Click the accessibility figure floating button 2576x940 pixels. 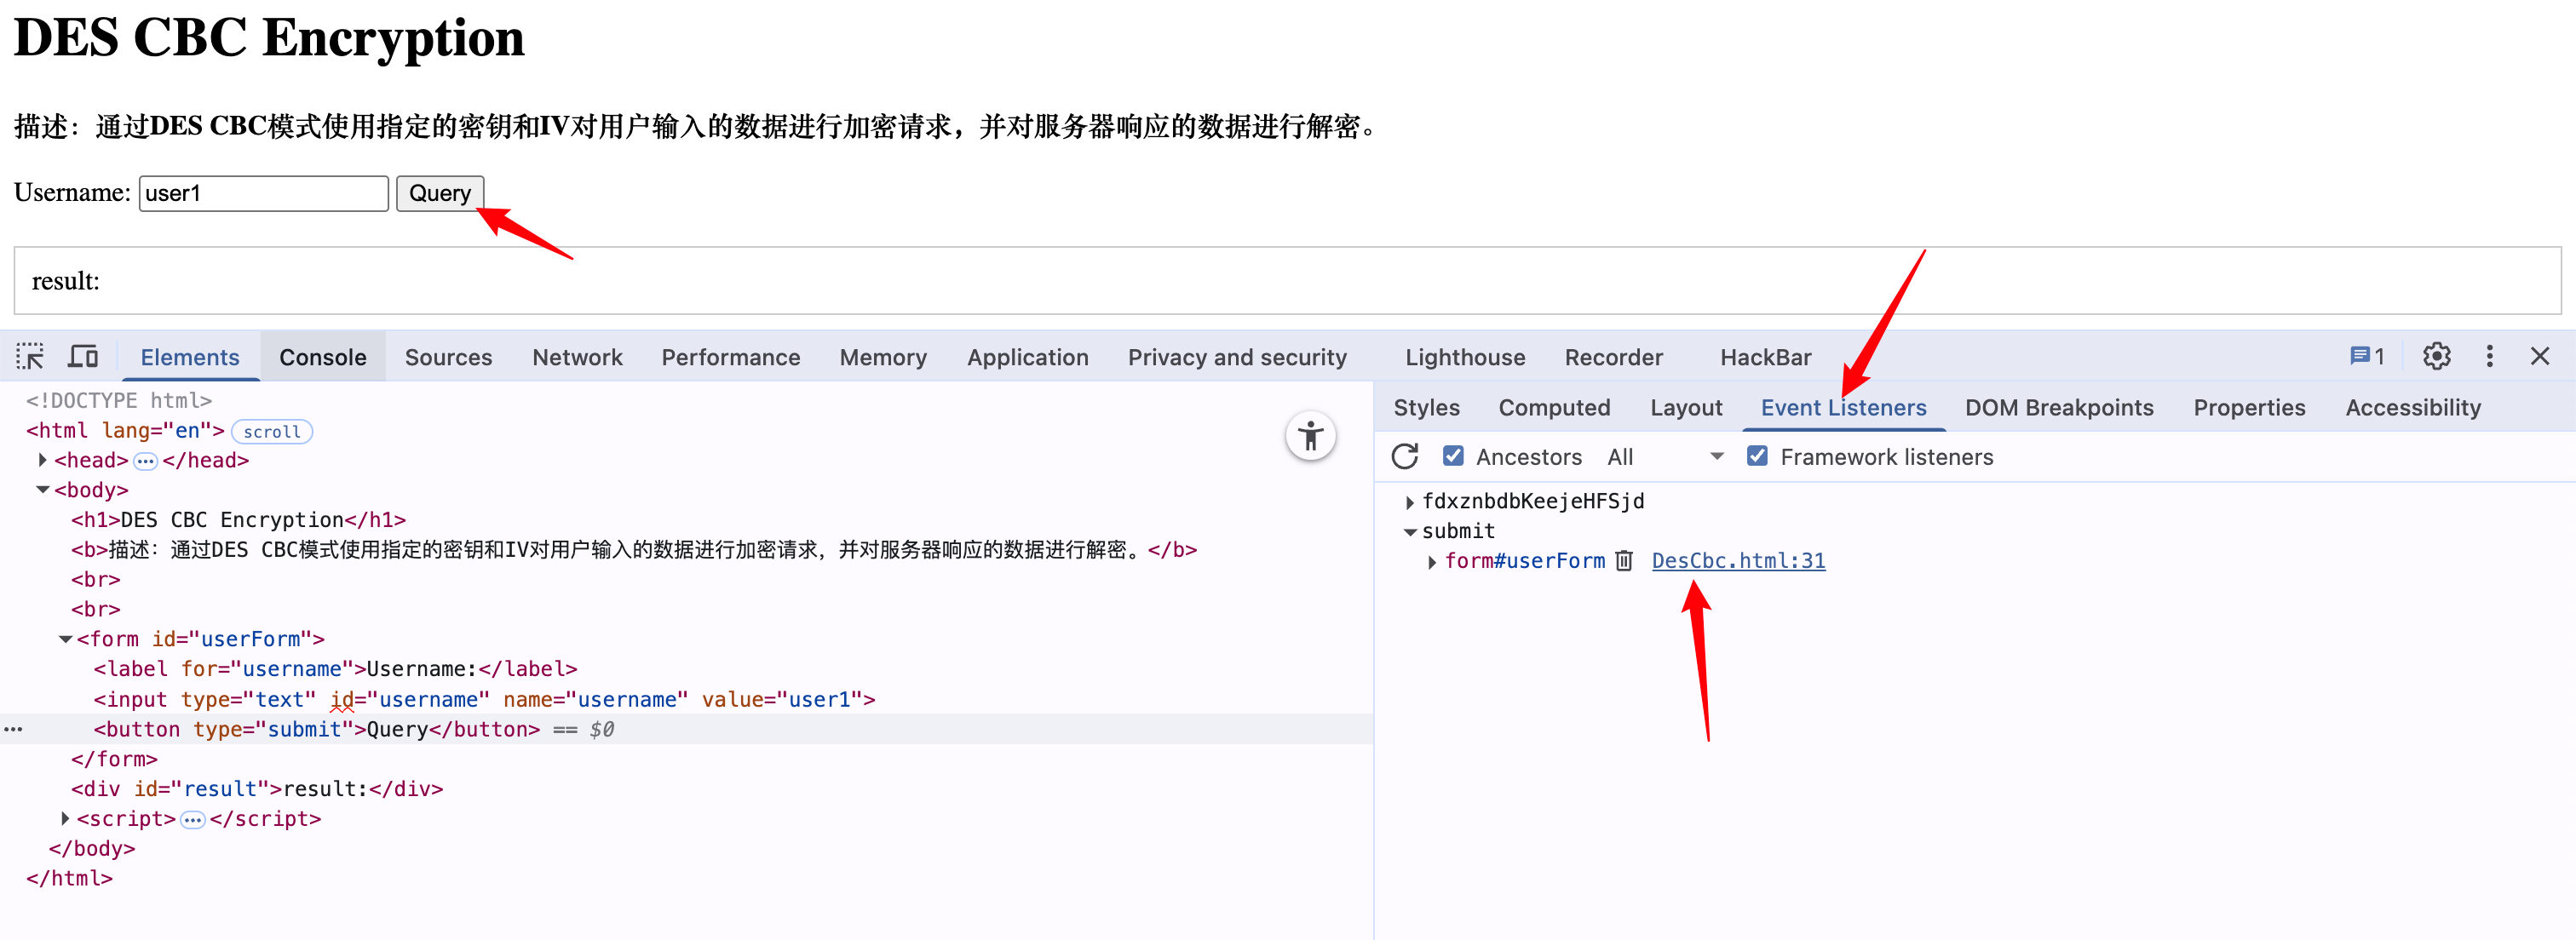coord(1310,436)
